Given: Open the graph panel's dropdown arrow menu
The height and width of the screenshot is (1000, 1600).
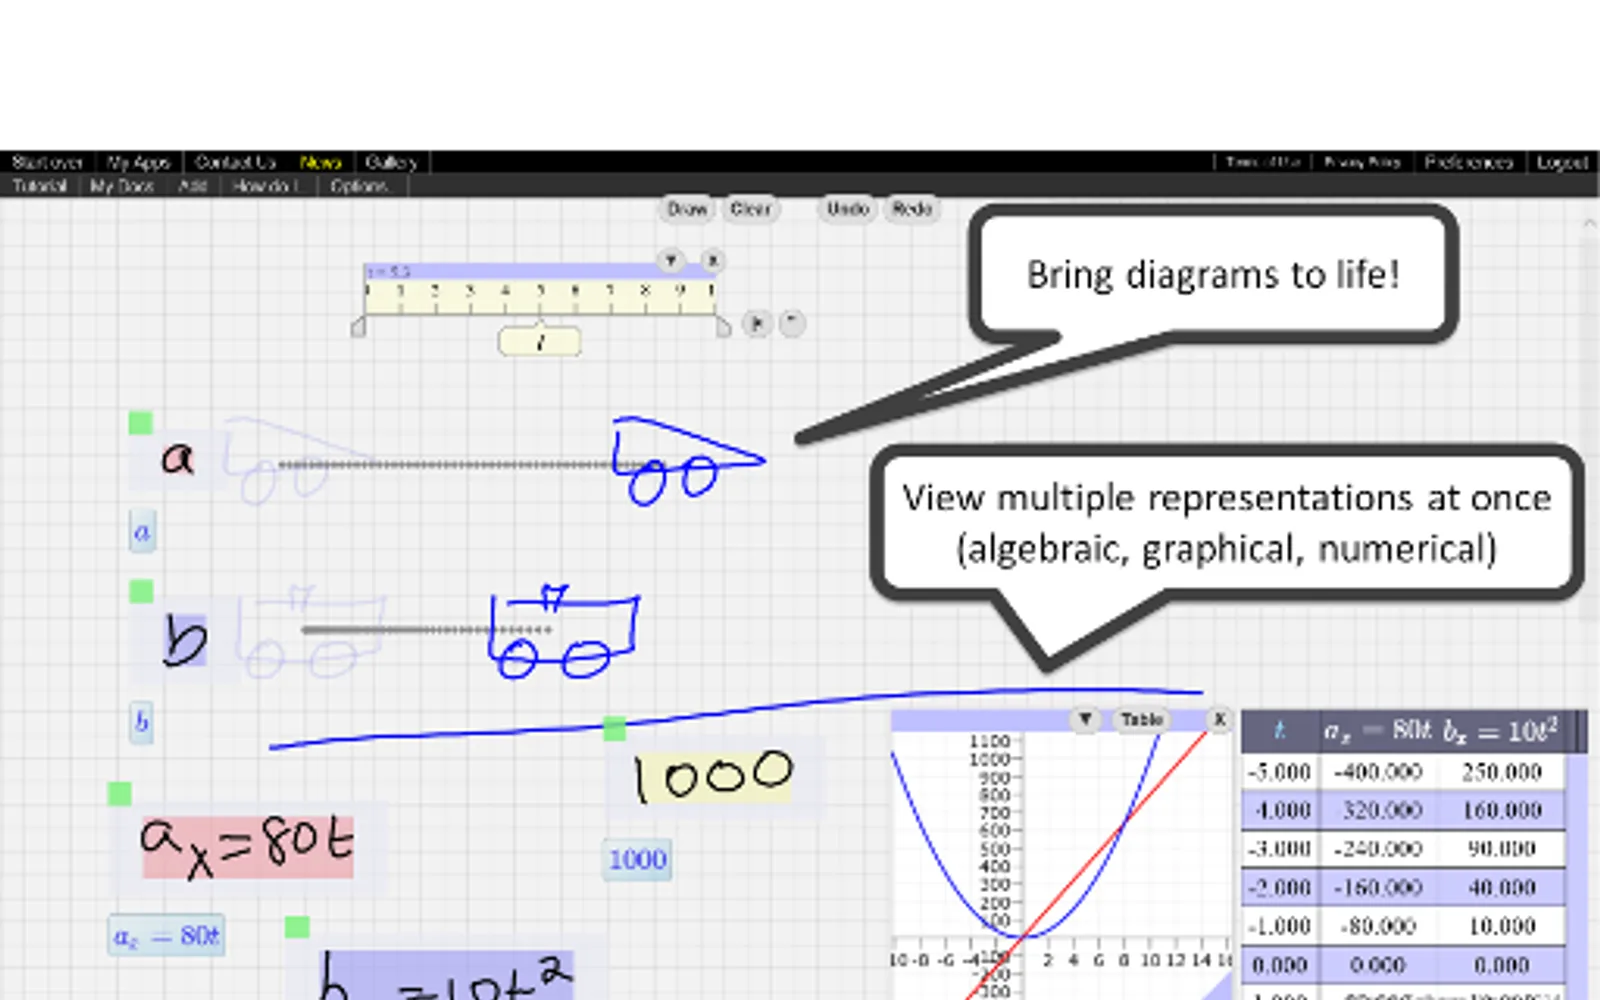Looking at the screenshot, I should (x=1085, y=719).
